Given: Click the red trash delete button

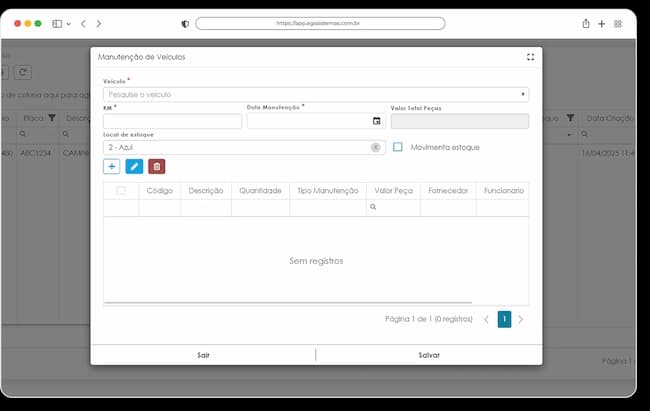Looking at the screenshot, I should [157, 166].
